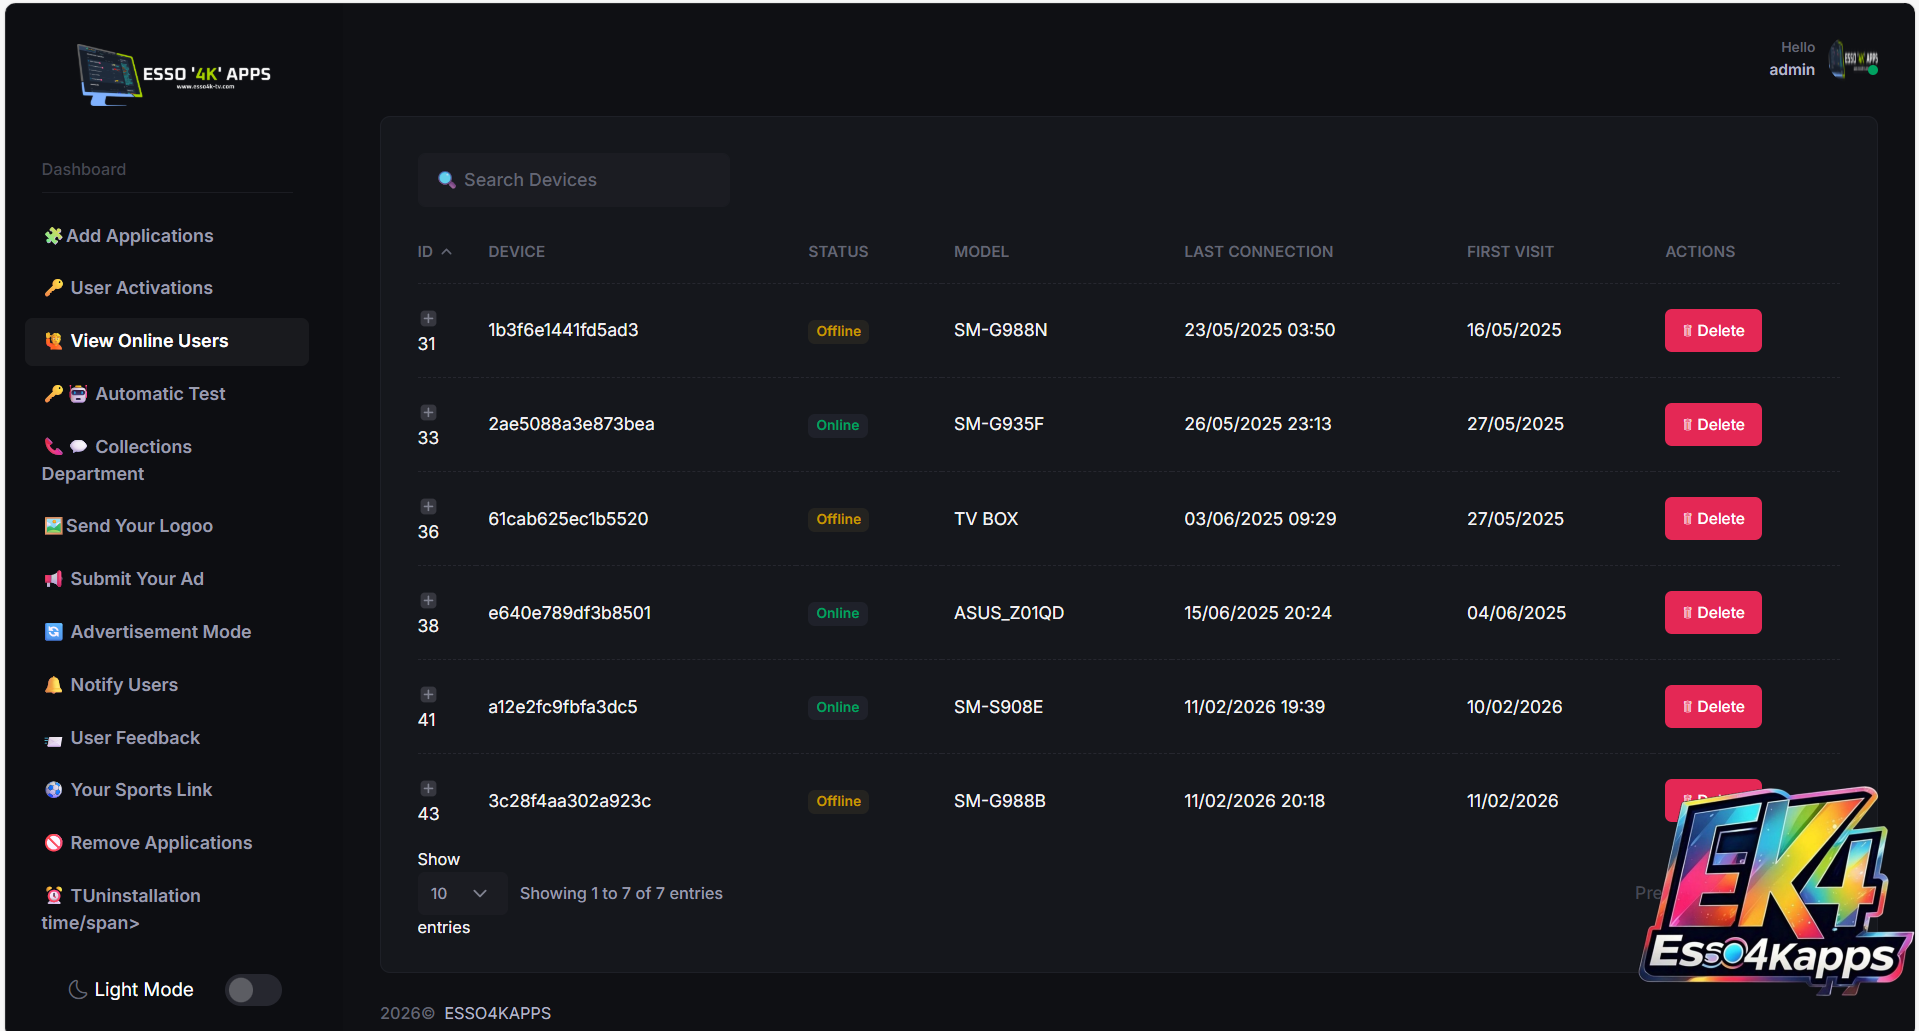Open the Automatic Test menu item
The image size is (1919, 1031).
(x=160, y=394)
